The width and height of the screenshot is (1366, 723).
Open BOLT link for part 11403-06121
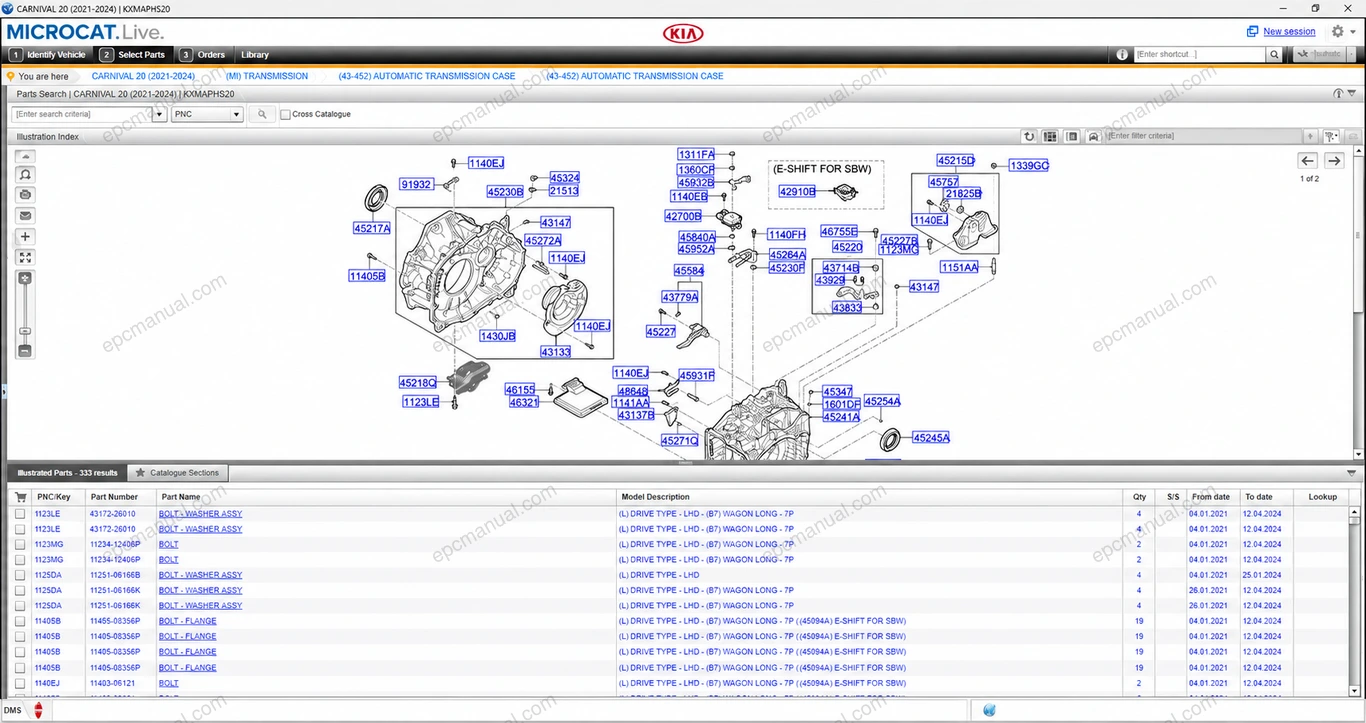point(169,683)
